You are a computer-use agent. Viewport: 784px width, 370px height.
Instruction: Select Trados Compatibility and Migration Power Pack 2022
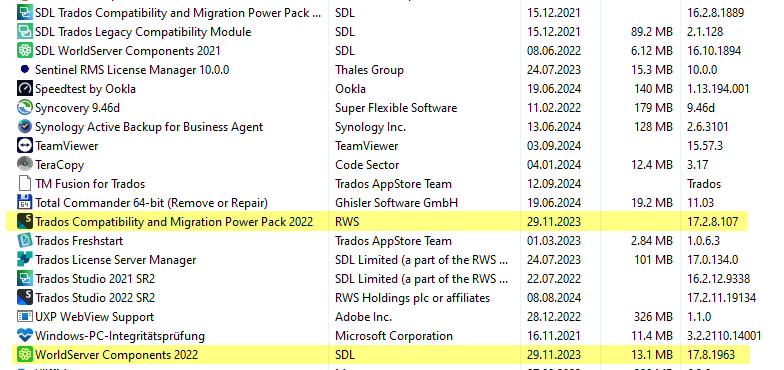click(174, 222)
